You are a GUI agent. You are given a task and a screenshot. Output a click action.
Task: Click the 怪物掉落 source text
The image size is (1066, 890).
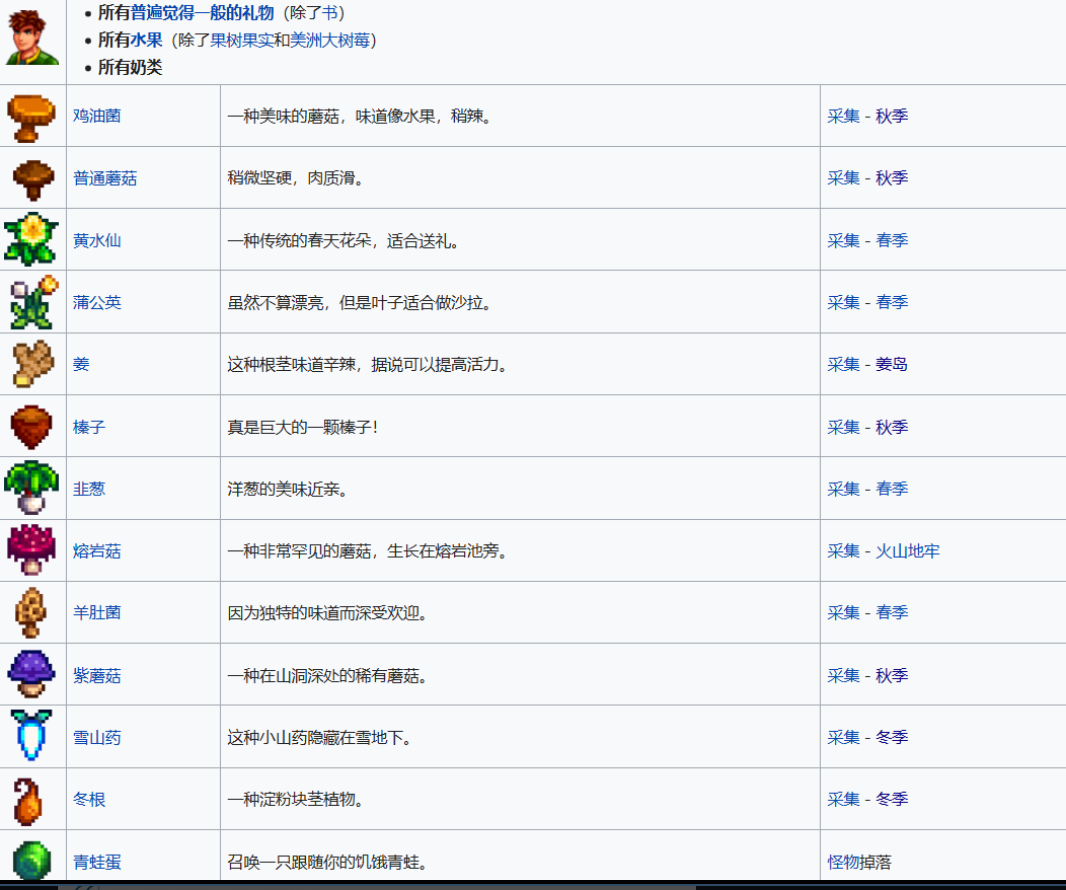pyautogui.click(x=859, y=862)
